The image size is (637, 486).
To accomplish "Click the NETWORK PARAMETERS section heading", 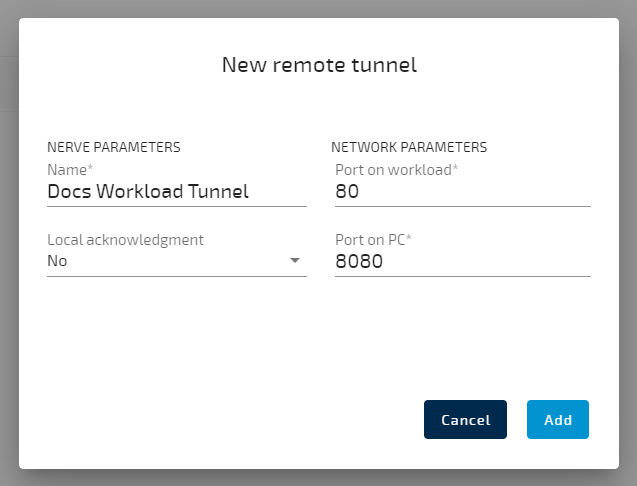I will tap(410, 147).
